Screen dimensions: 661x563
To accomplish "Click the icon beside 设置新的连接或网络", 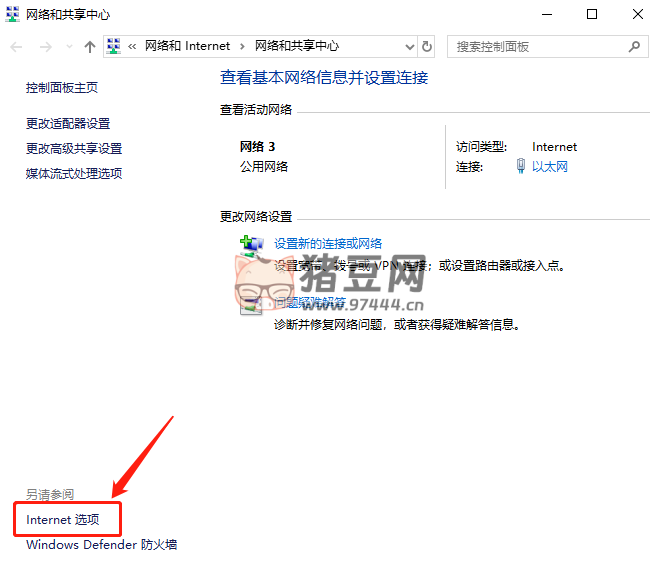I will [252, 245].
